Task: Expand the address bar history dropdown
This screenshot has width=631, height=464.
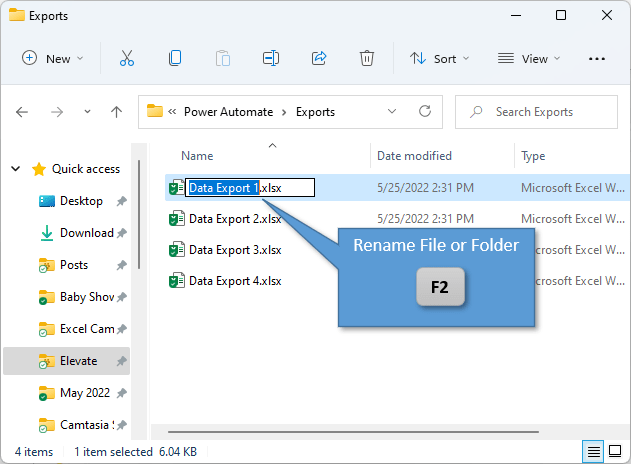Action: 396,112
